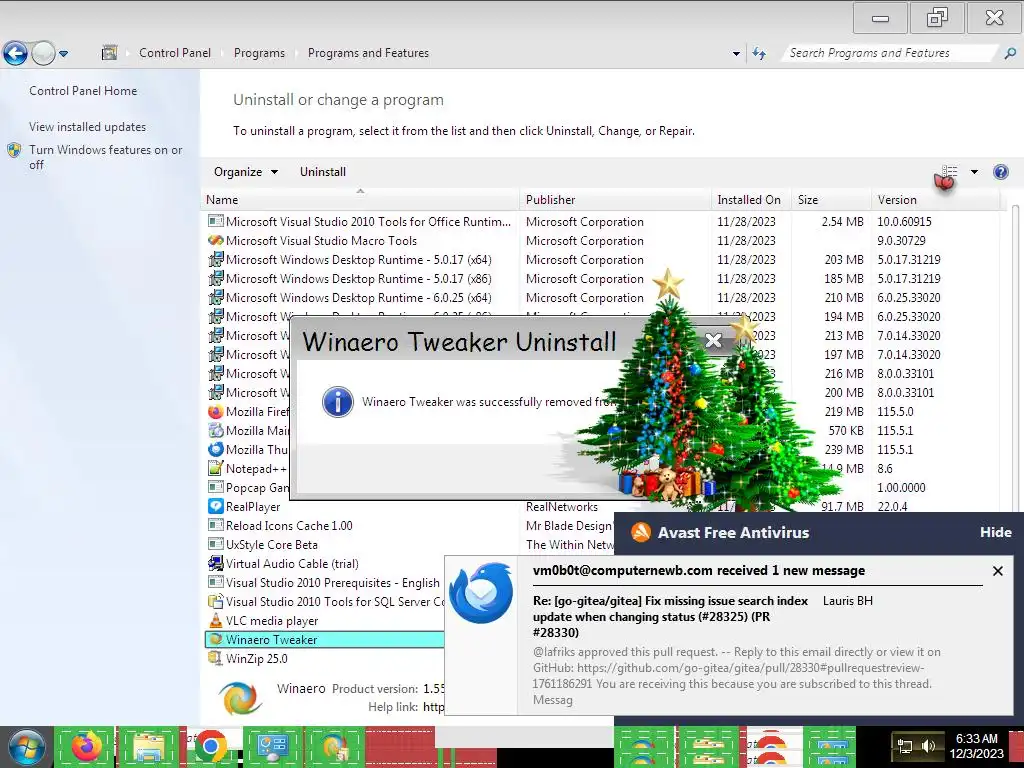
Task: Hide the Avast Free Antivirus popup
Action: pyautogui.click(x=996, y=532)
